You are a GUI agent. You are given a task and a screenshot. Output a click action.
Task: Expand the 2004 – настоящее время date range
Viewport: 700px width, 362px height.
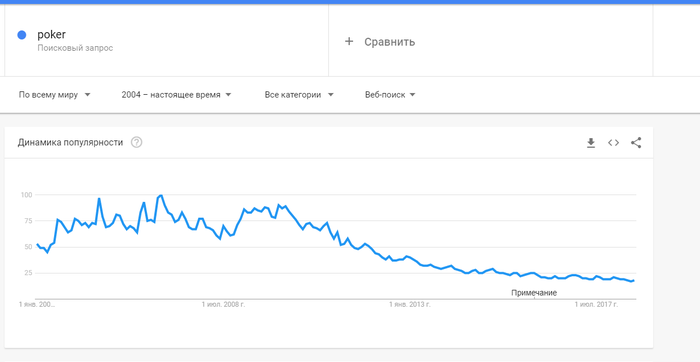click(x=176, y=95)
